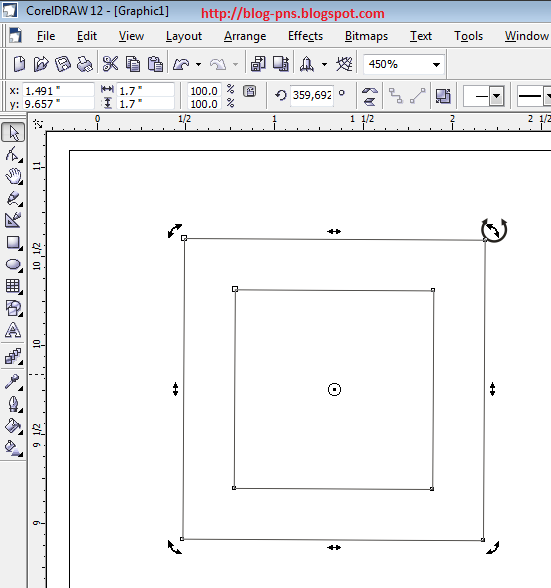The height and width of the screenshot is (588, 551).
Task: Click the blog-pns.blogspot.com link
Action: pyautogui.click(x=293, y=14)
